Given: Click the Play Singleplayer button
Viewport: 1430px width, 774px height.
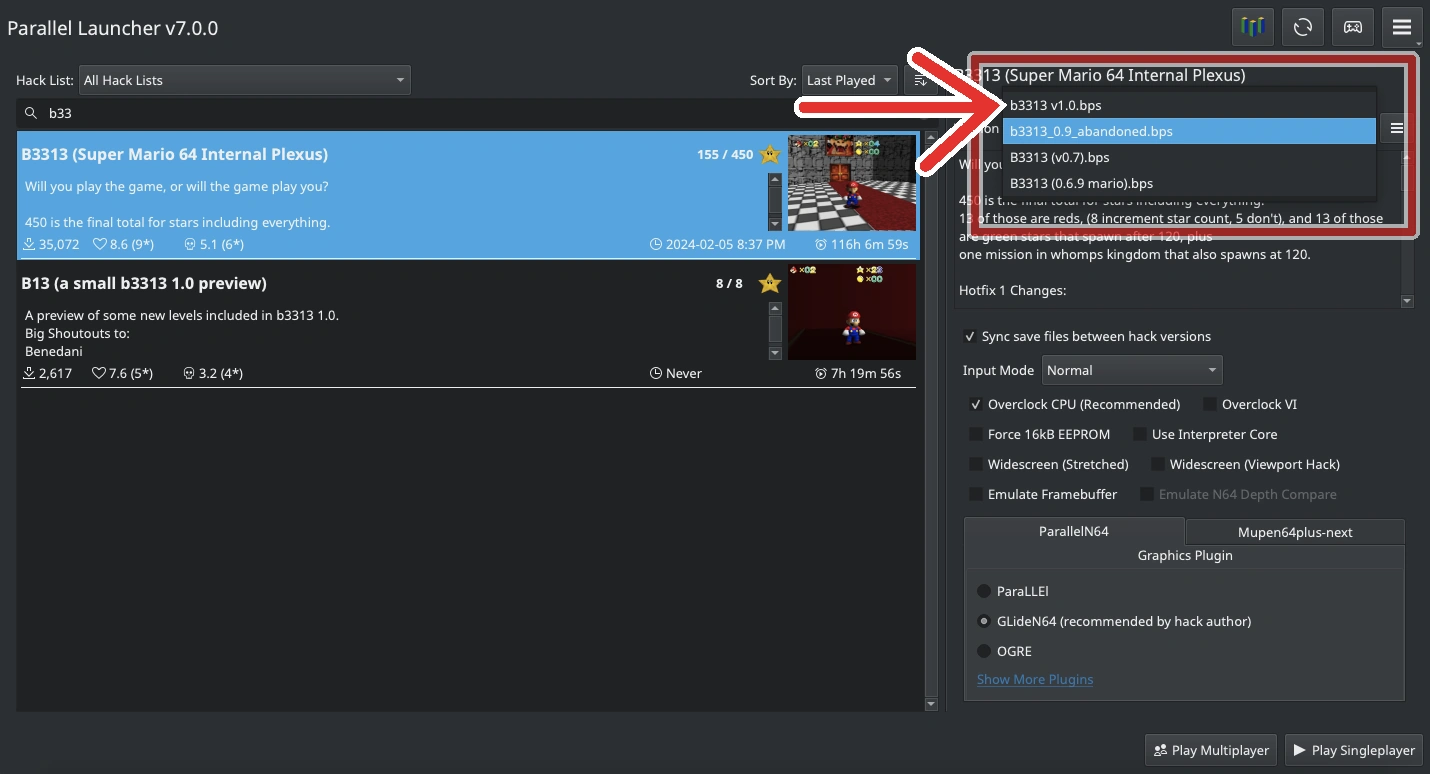Looking at the screenshot, I should coord(1354,750).
